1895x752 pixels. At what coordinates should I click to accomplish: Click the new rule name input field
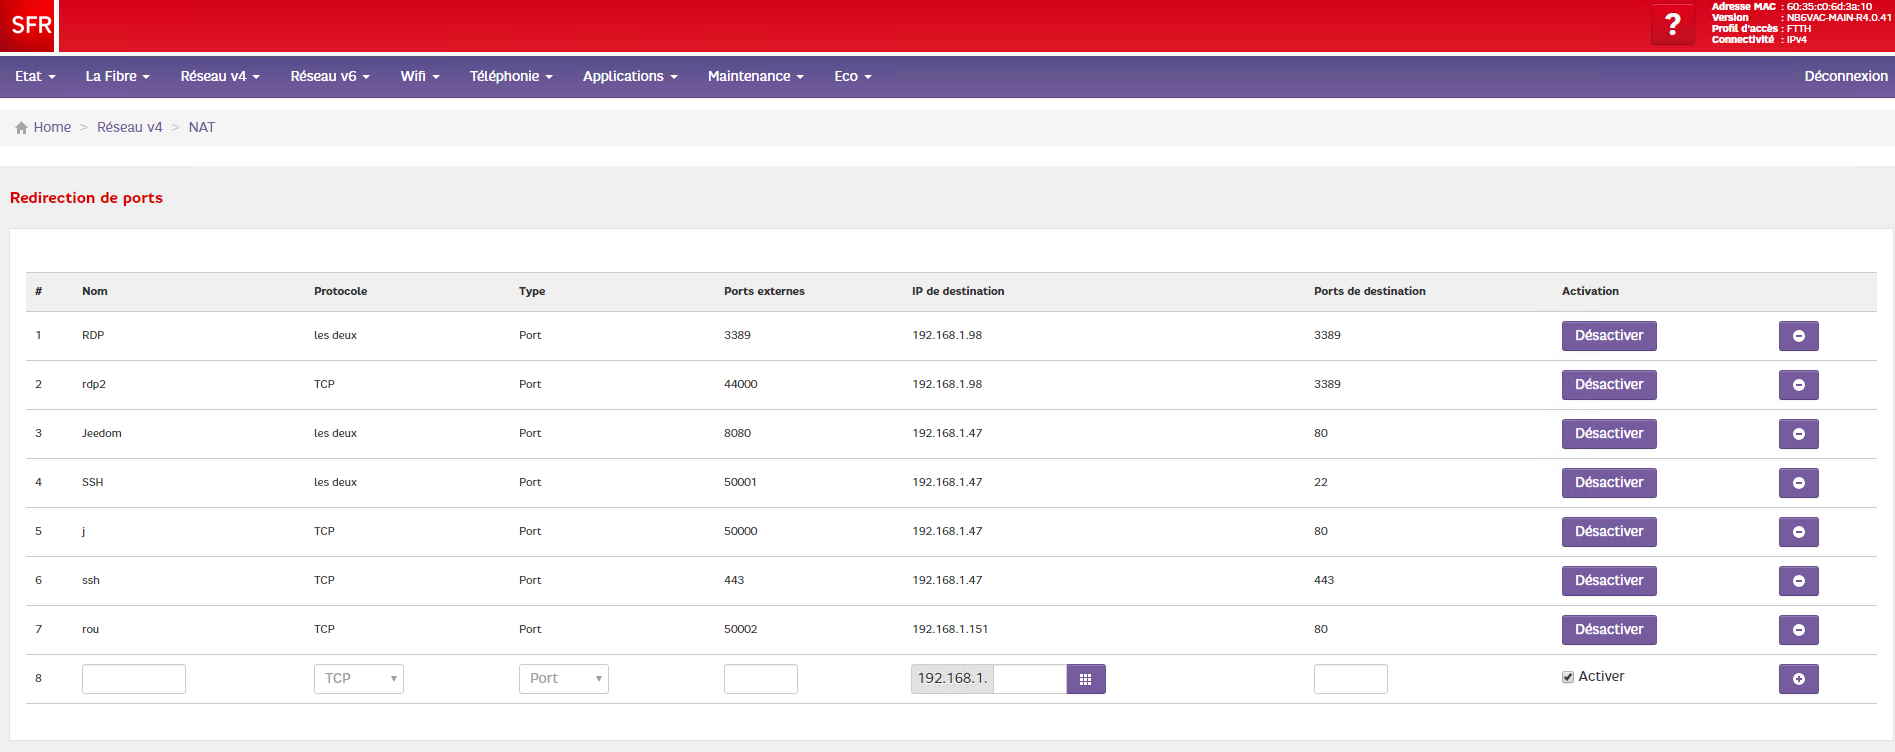(133, 679)
